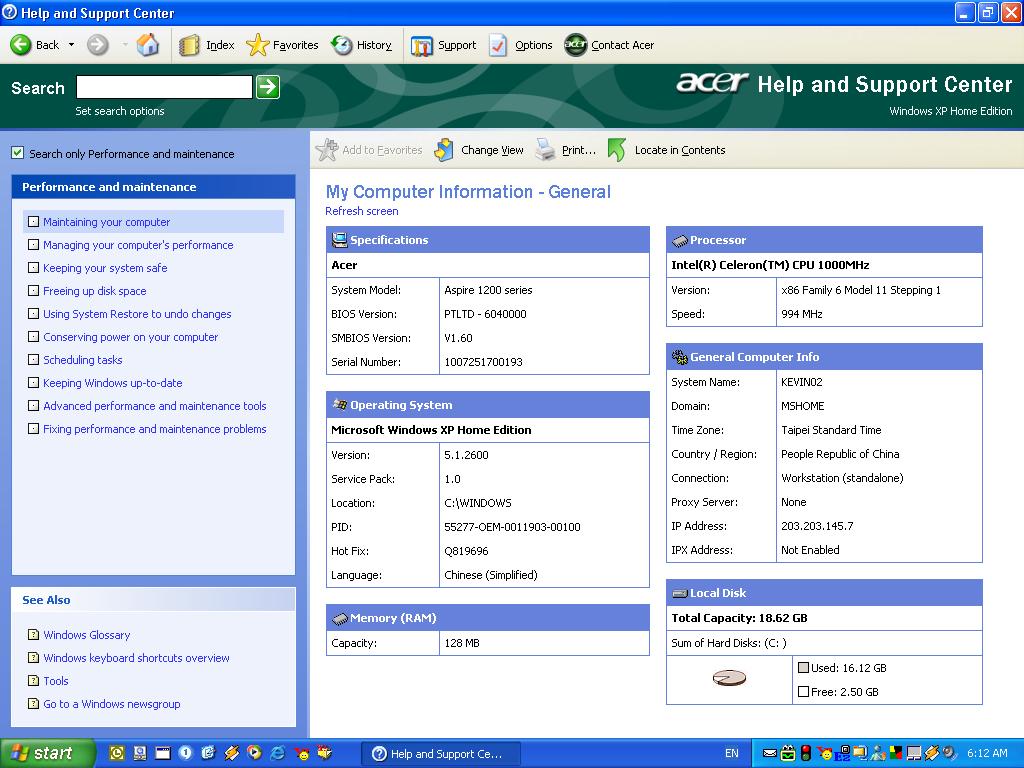Click the green search arrow button
This screenshot has height=768, width=1024.
click(267, 87)
